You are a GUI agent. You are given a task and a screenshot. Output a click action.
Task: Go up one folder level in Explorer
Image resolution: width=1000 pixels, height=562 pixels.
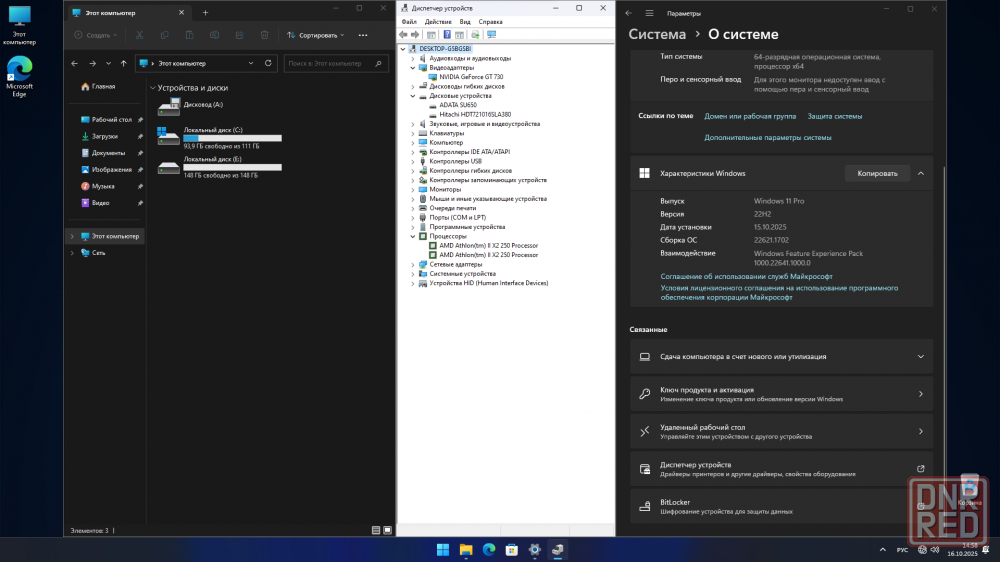pos(124,63)
